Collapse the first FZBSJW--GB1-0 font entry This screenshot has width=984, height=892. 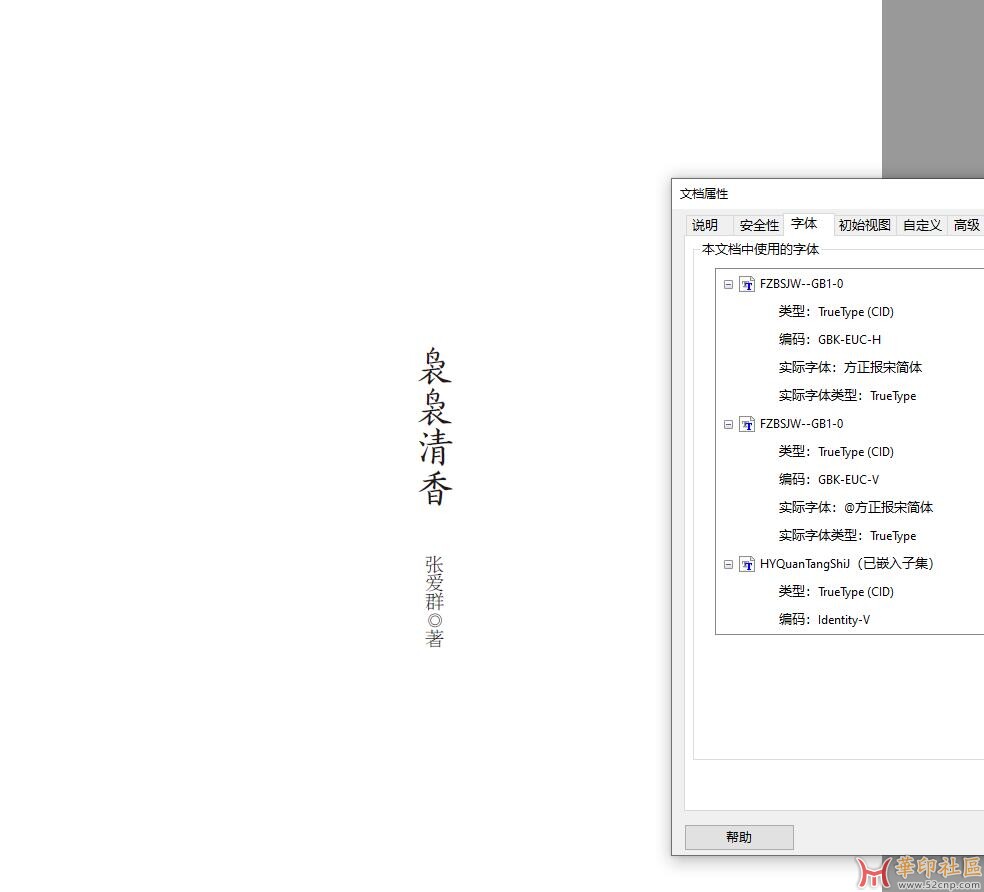click(x=728, y=284)
